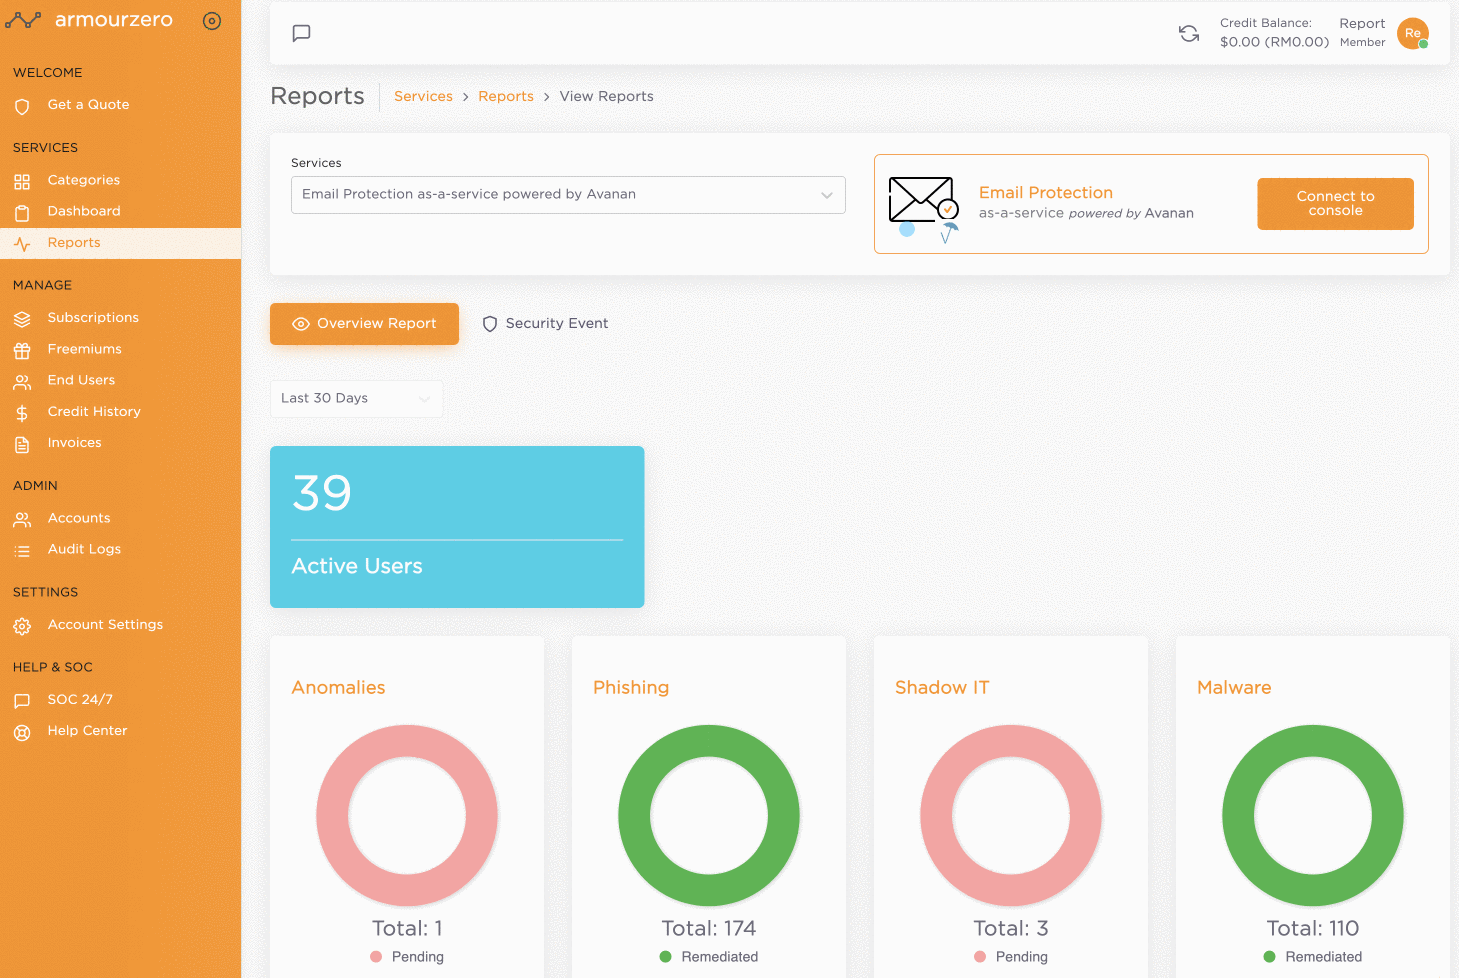Click the Dashboard clipboard icon
Viewport: 1459px width, 978px height.
22,213
